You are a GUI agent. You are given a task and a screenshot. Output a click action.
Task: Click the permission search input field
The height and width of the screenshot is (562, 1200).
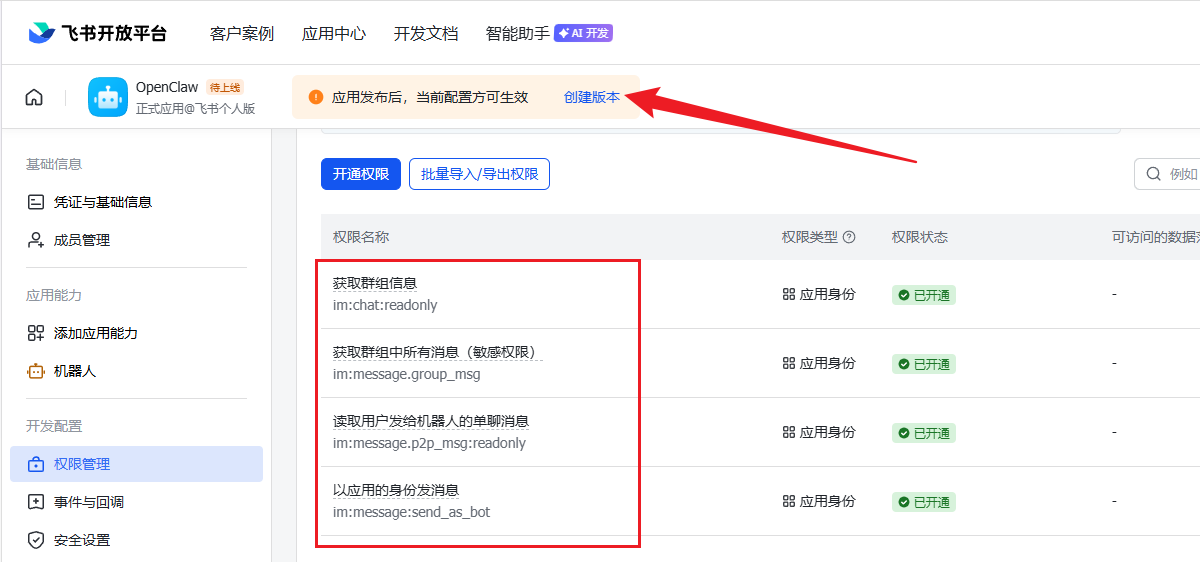[x=1182, y=174]
